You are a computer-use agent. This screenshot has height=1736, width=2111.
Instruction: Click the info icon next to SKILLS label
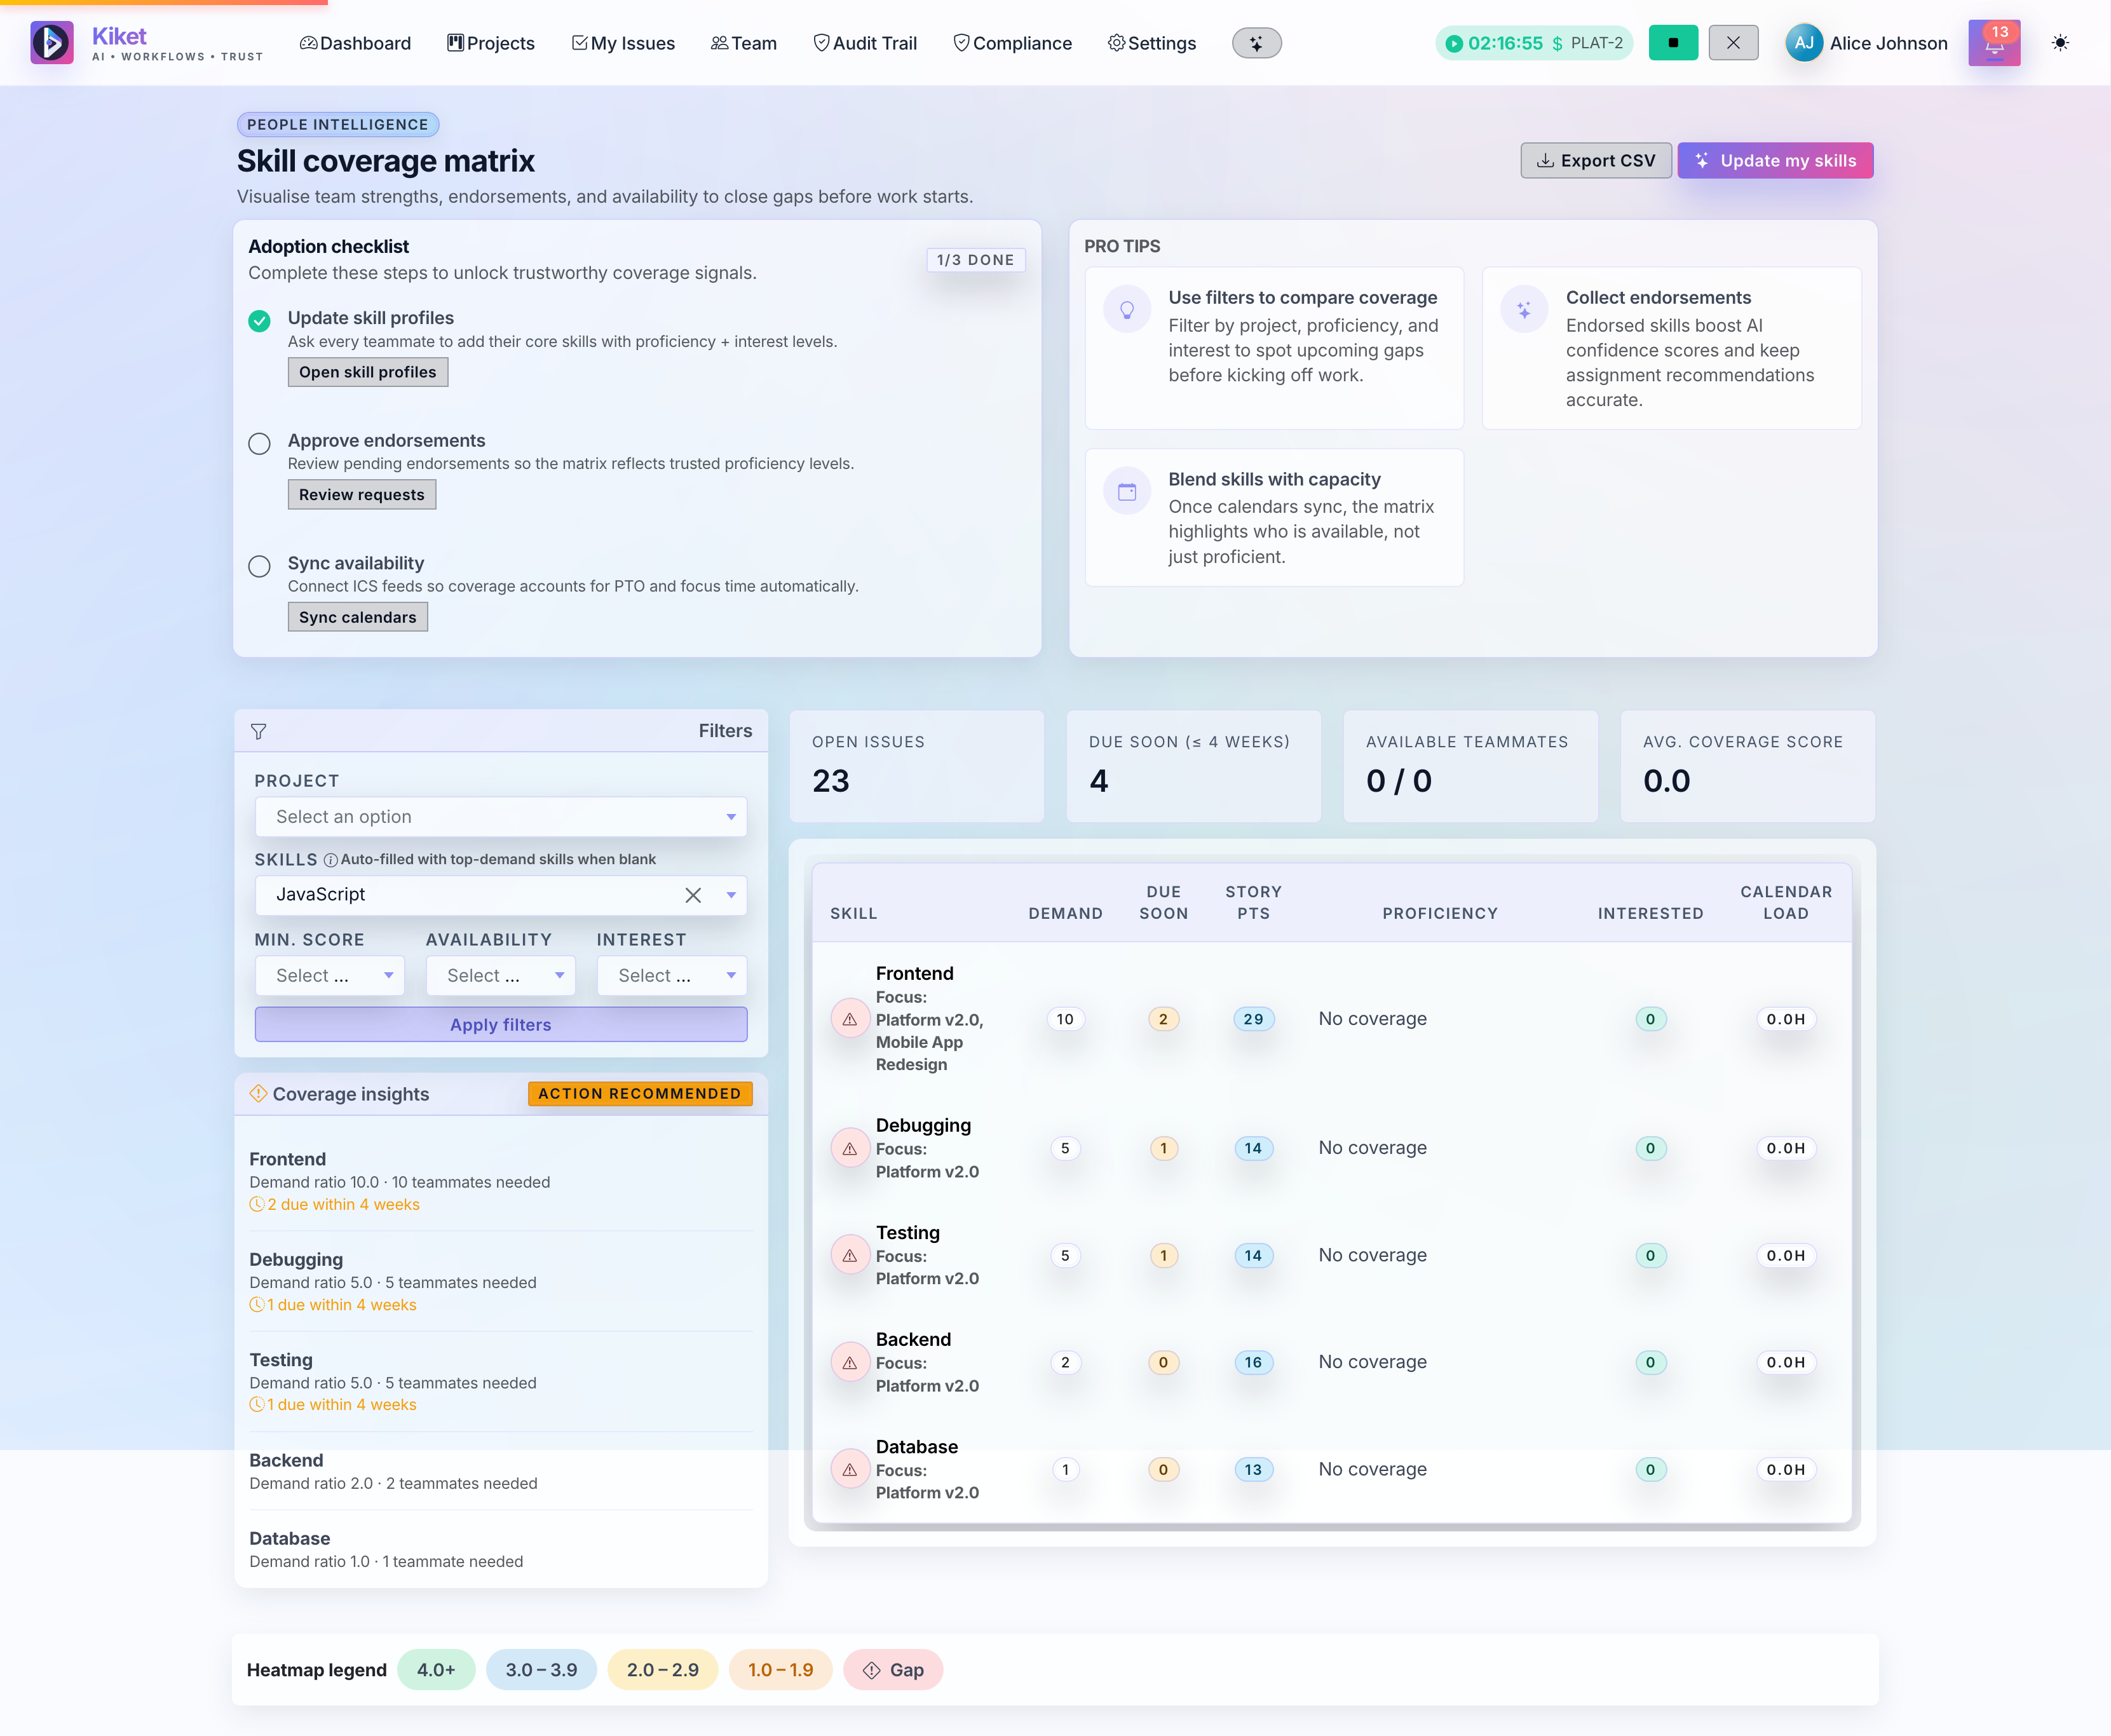coord(331,859)
